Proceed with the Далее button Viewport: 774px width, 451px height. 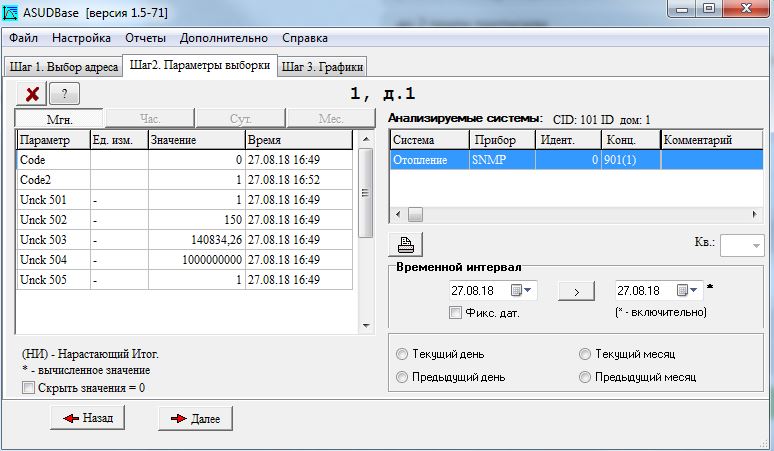195,418
